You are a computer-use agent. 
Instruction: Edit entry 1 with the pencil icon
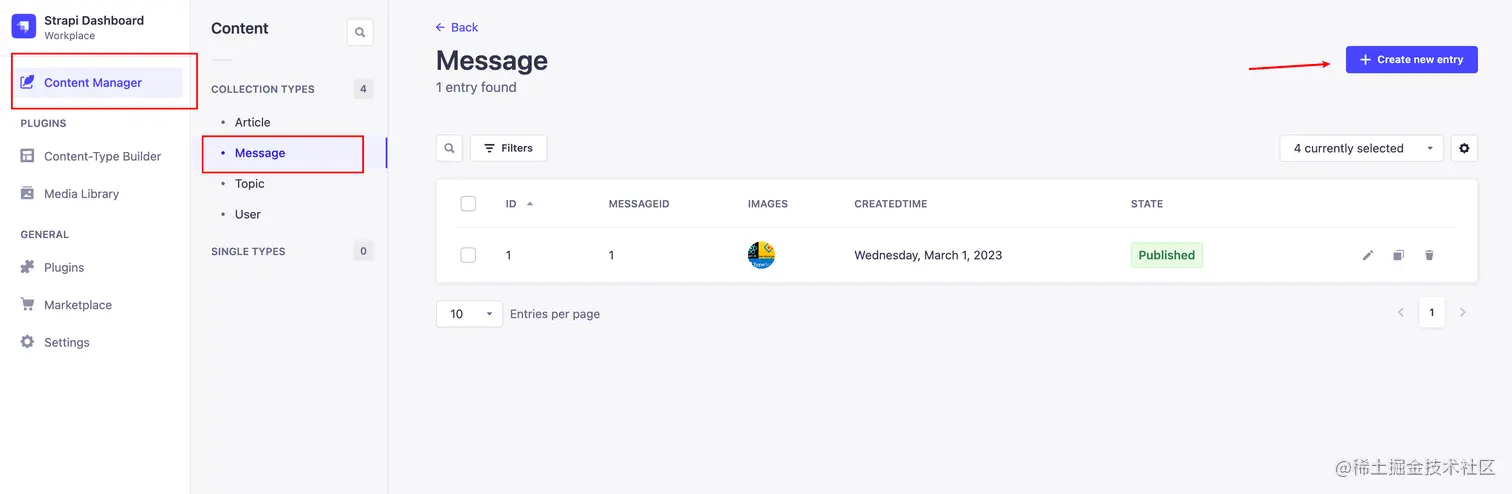click(1368, 255)
